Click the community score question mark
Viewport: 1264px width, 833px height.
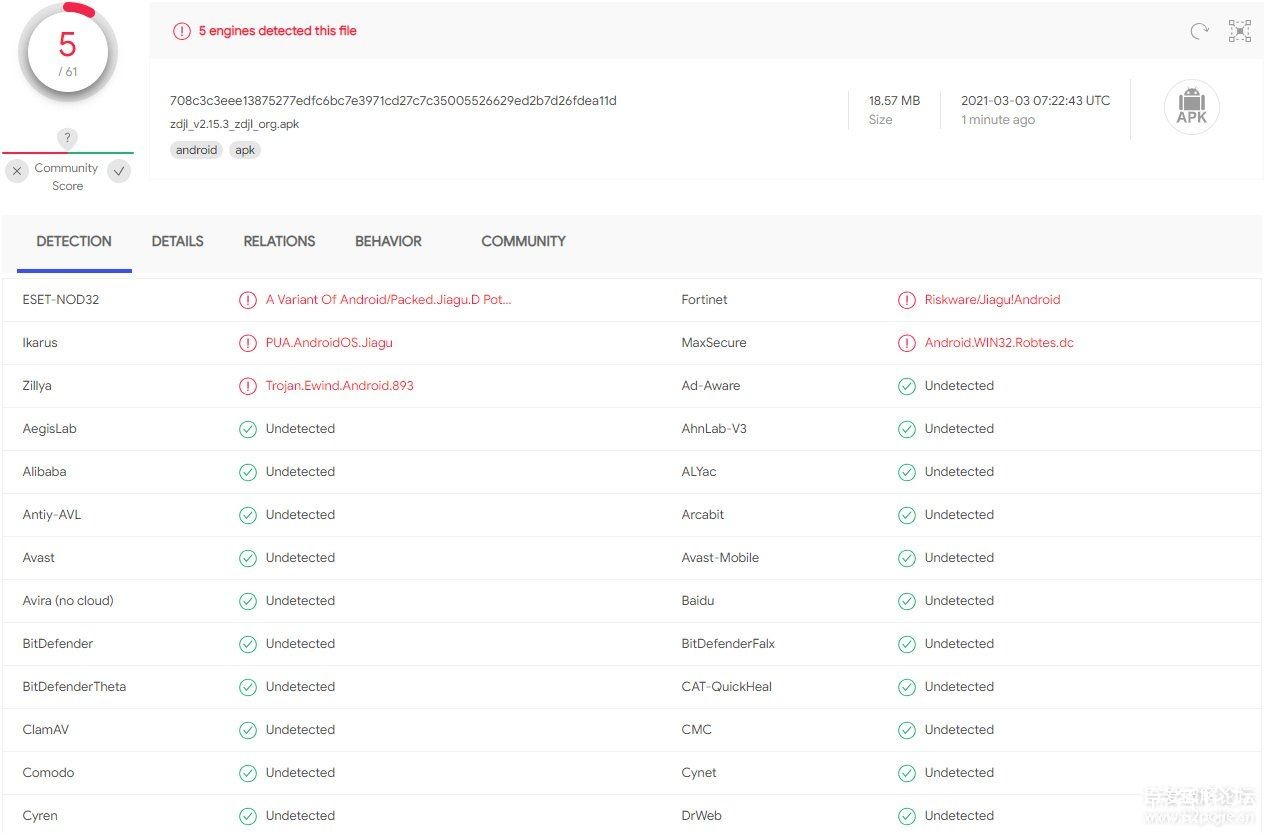point(67,138)
